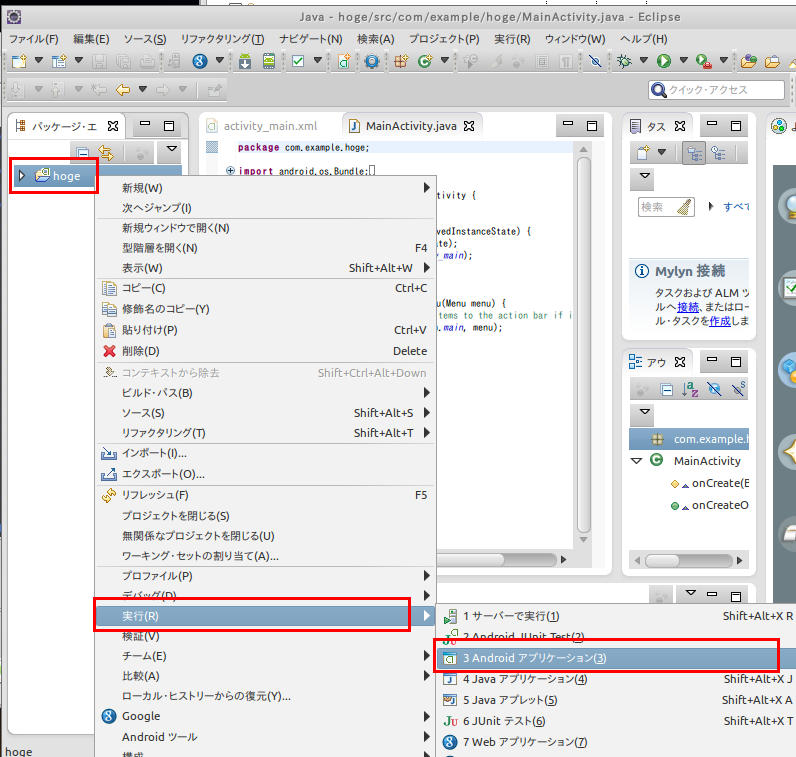Click the 作成 link in Mylyn panel

(x=720, y=321)
